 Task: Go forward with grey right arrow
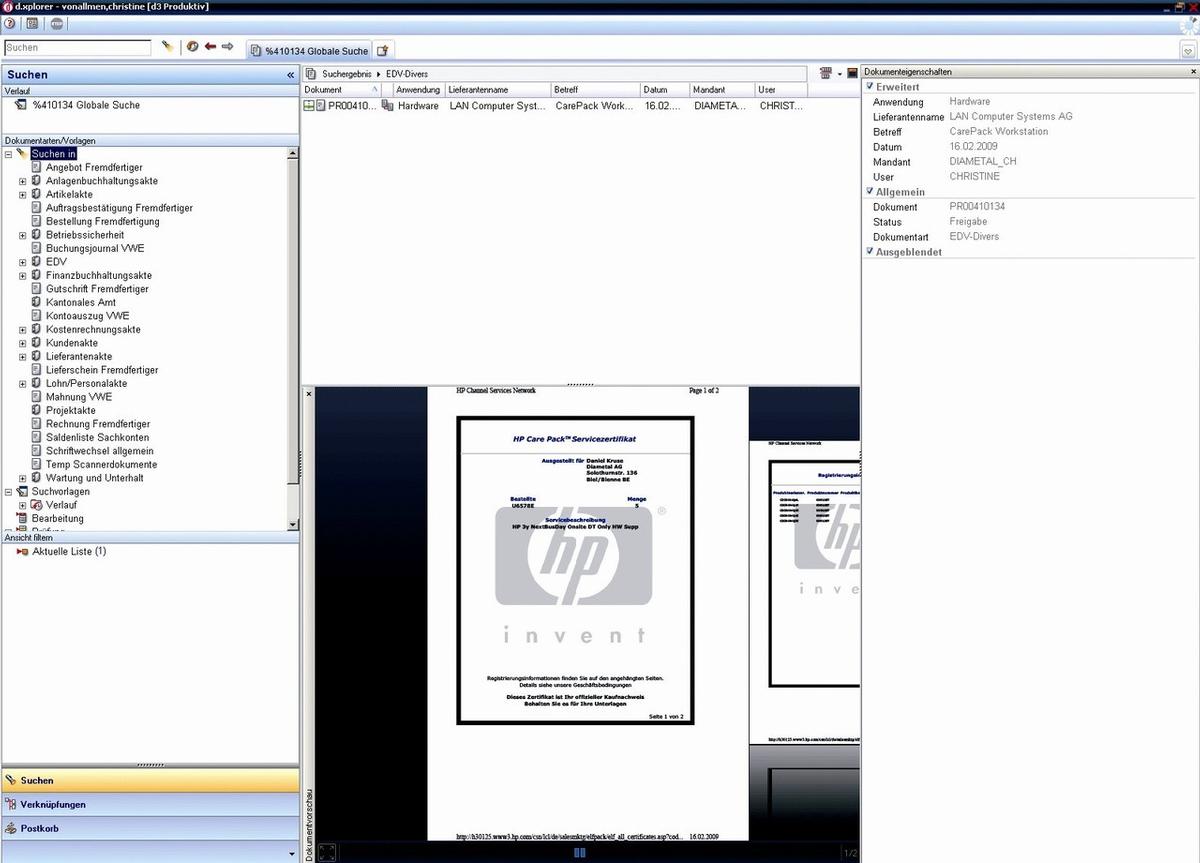click(x=227, y=47)
